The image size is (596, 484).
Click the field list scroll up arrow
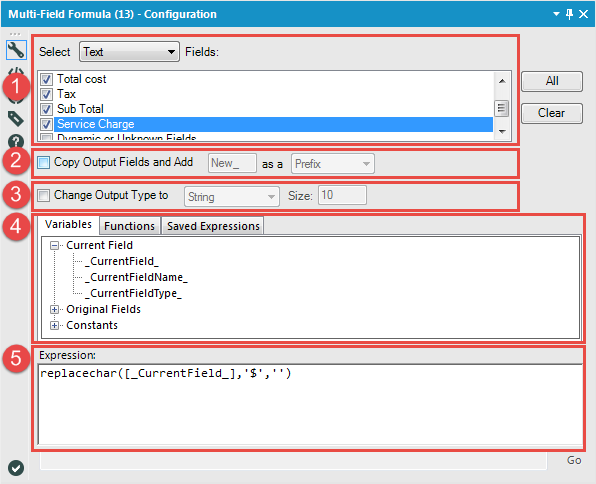(x=502, y=81)
